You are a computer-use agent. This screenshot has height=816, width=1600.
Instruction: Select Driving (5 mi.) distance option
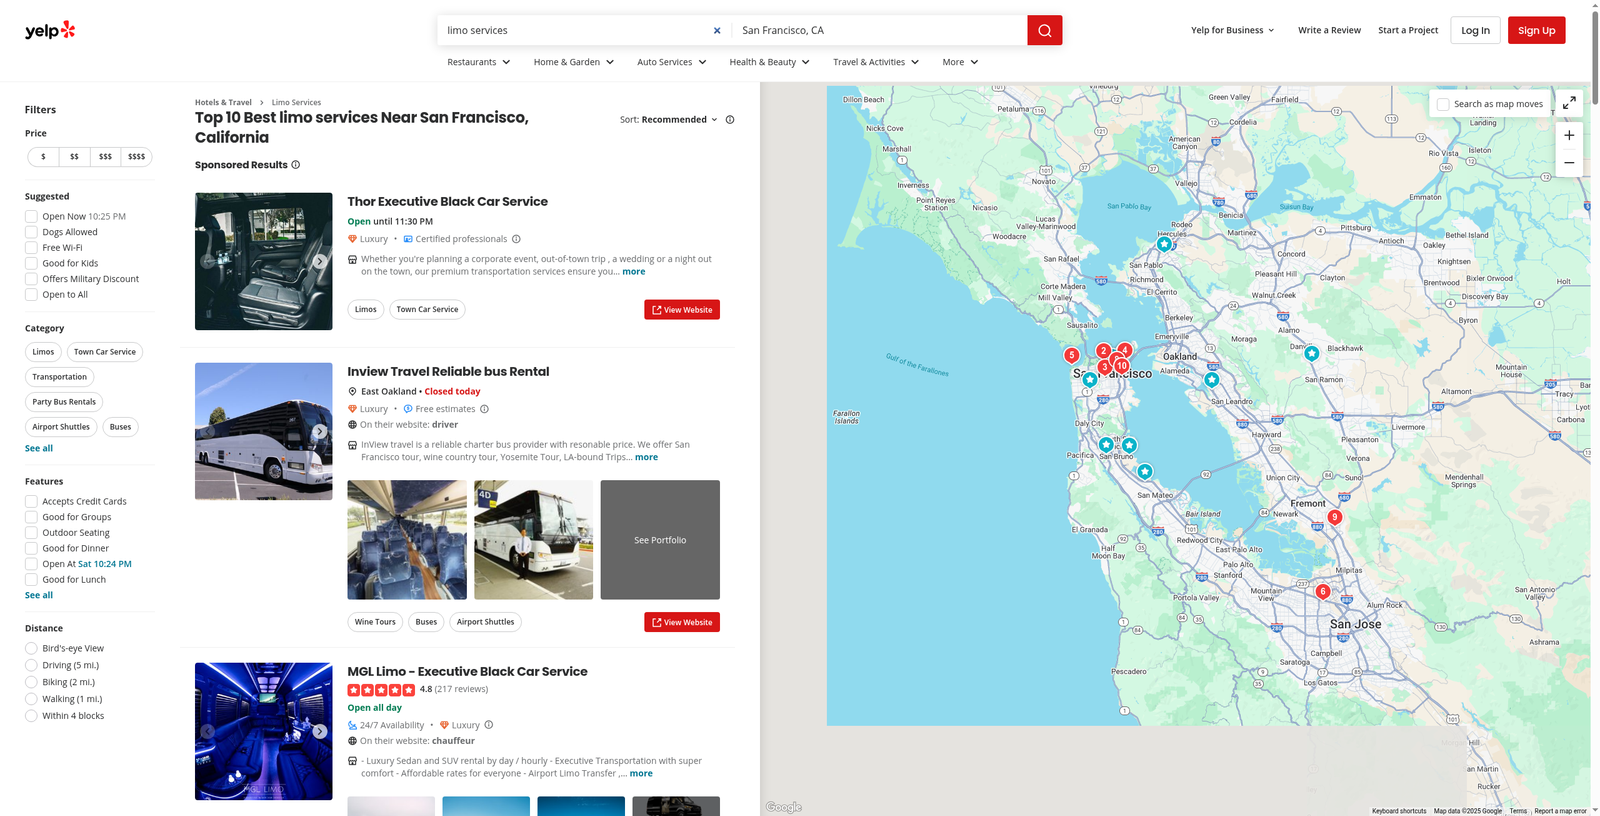click(31, 665)
